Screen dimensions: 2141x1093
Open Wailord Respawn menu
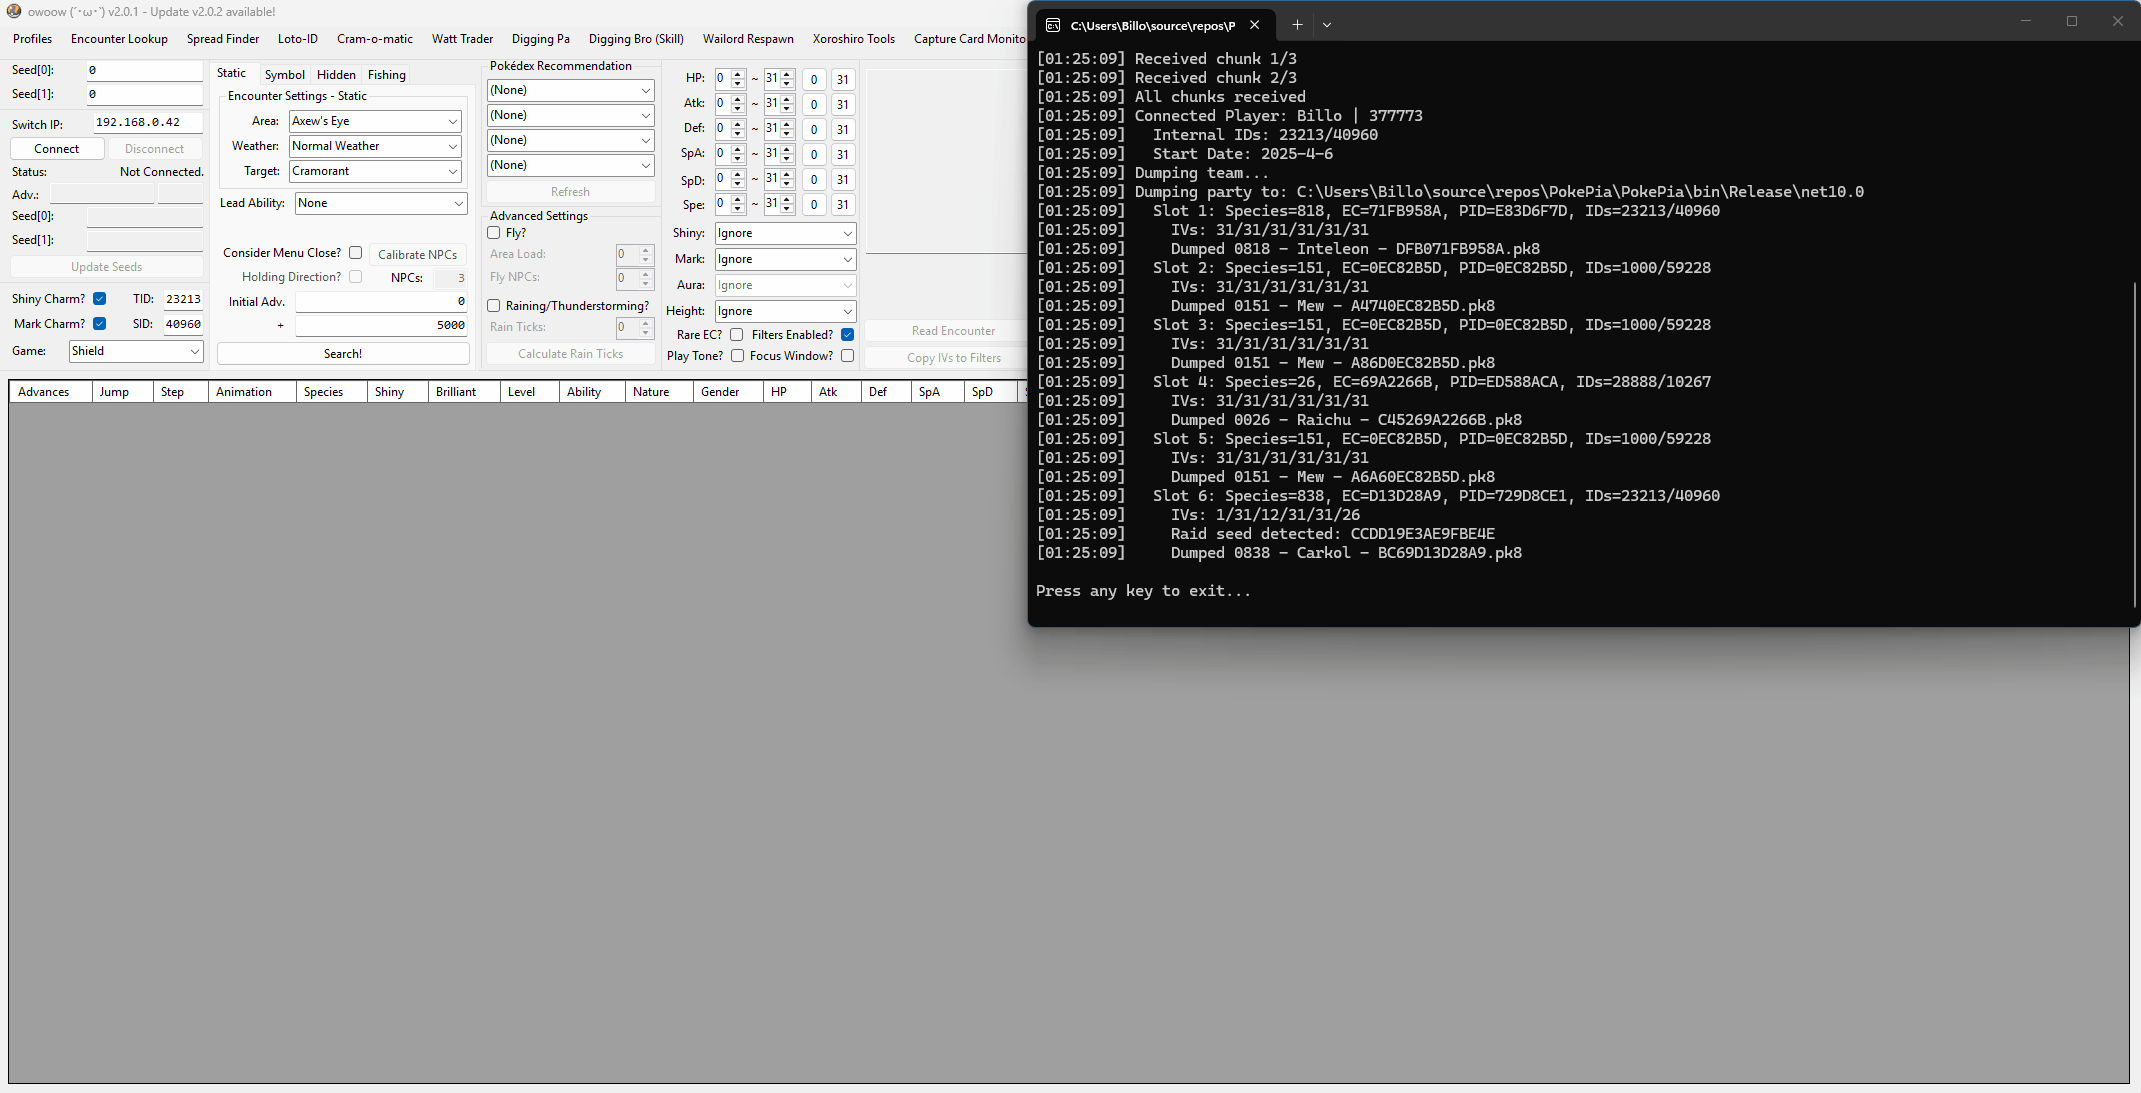748,39
